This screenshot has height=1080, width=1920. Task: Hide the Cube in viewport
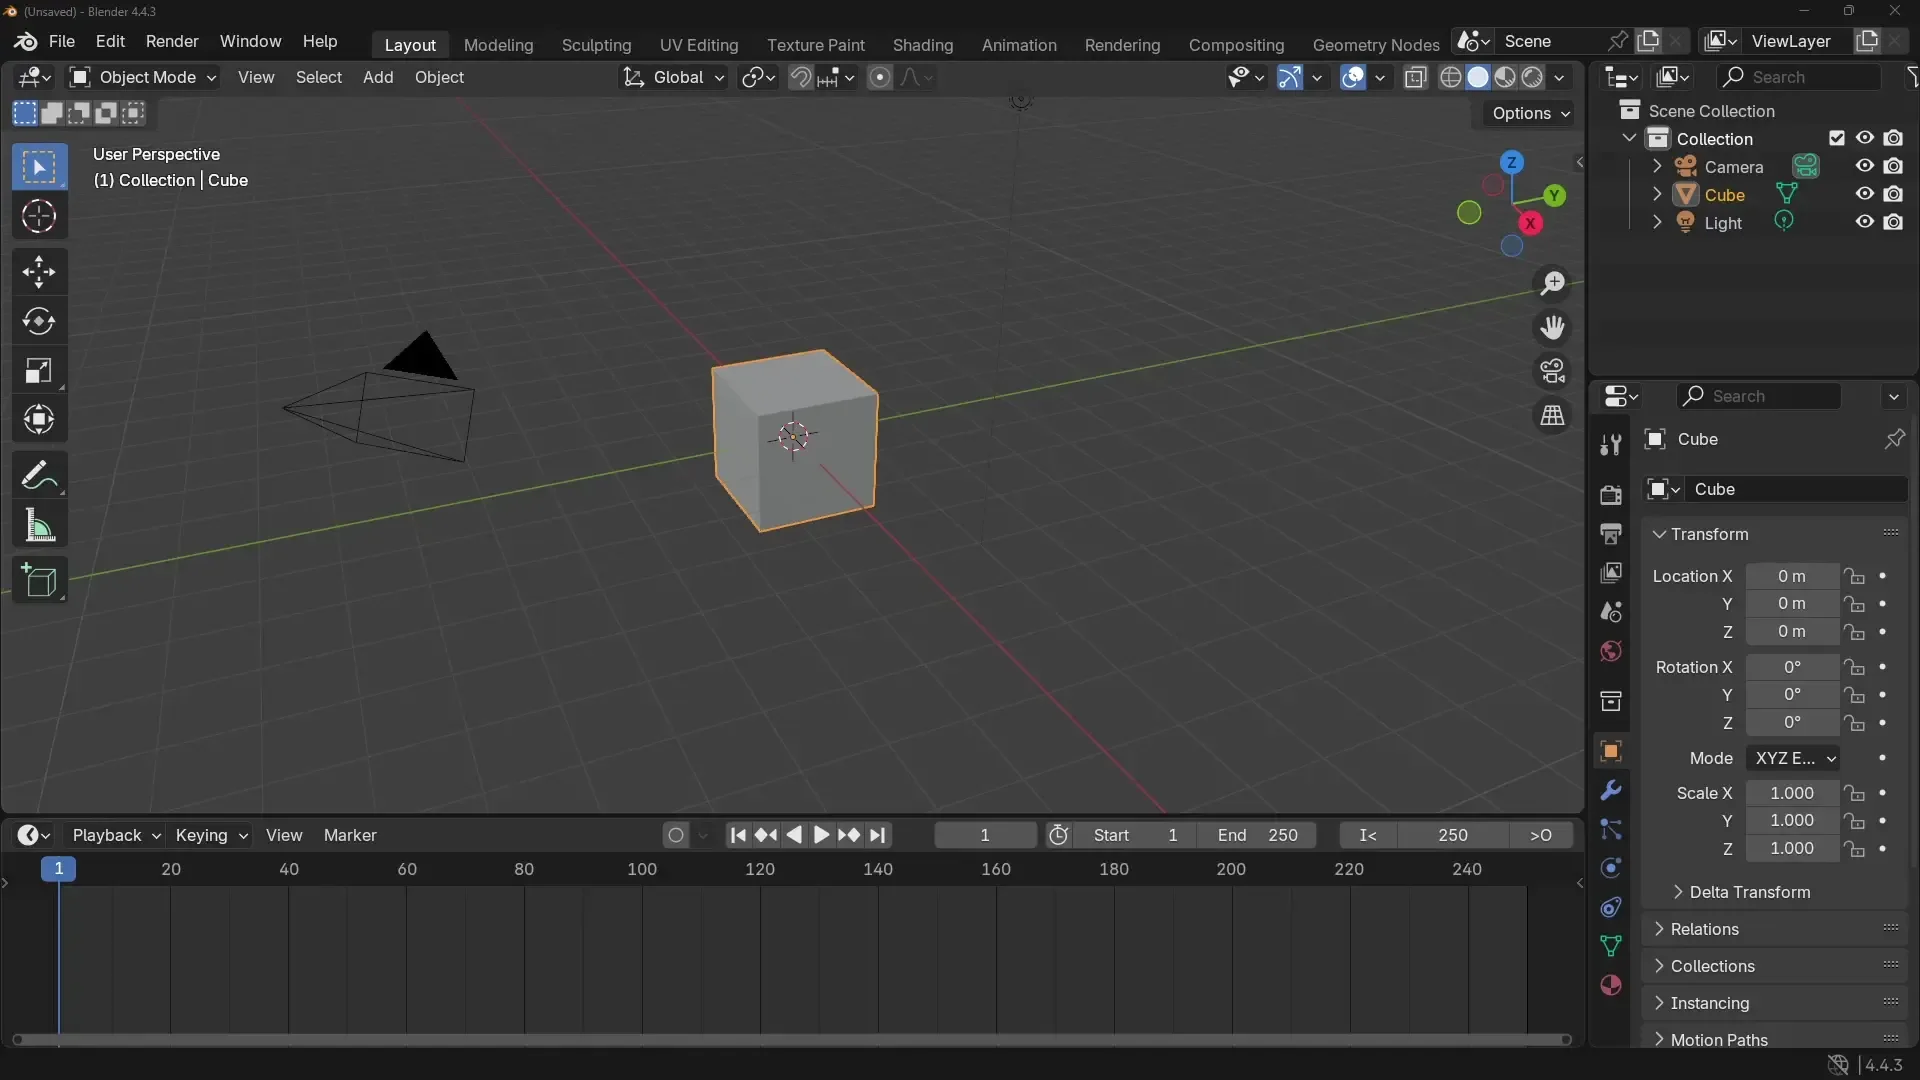pos(1865,194)
